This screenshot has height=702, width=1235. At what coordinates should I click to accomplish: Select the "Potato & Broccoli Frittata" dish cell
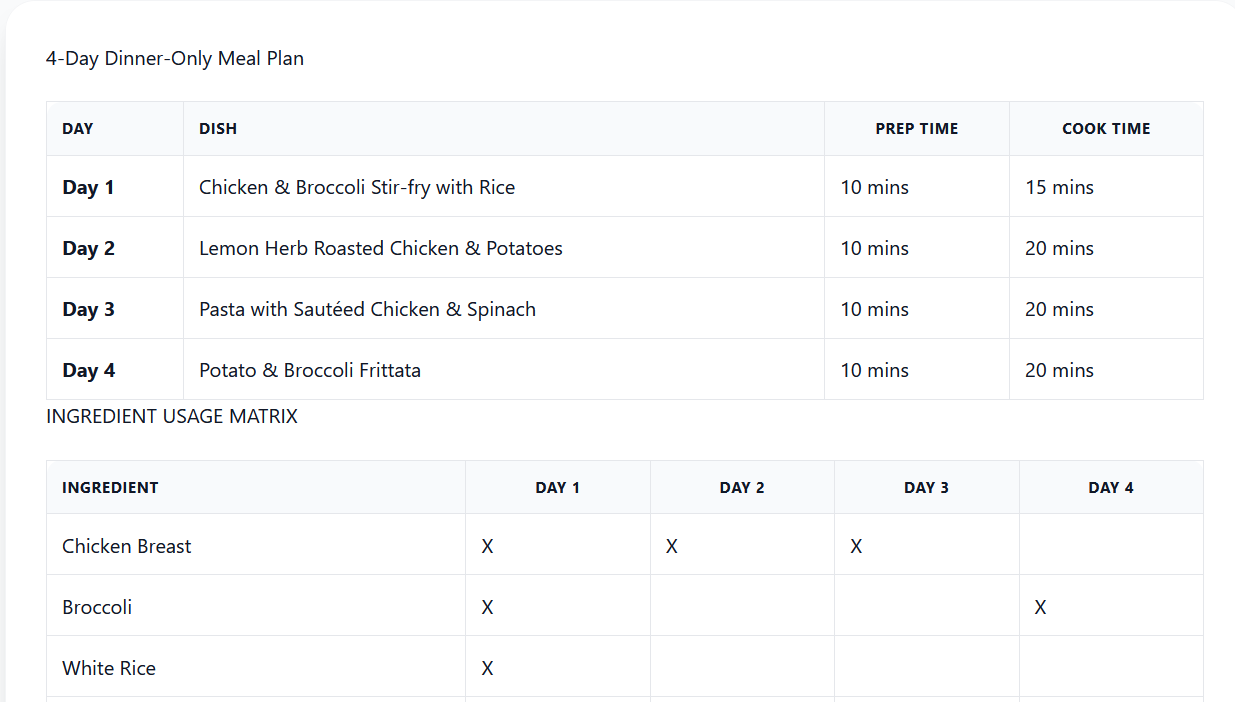[310, 370]
